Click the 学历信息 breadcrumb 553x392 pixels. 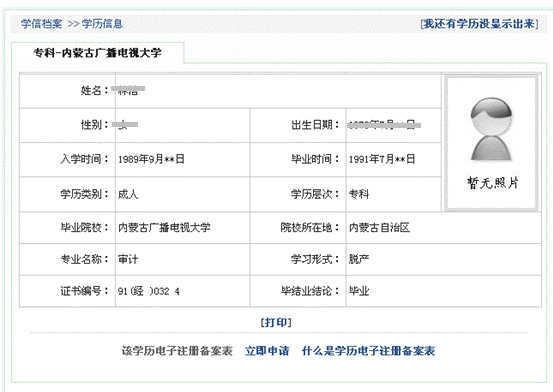coord(102,24)
